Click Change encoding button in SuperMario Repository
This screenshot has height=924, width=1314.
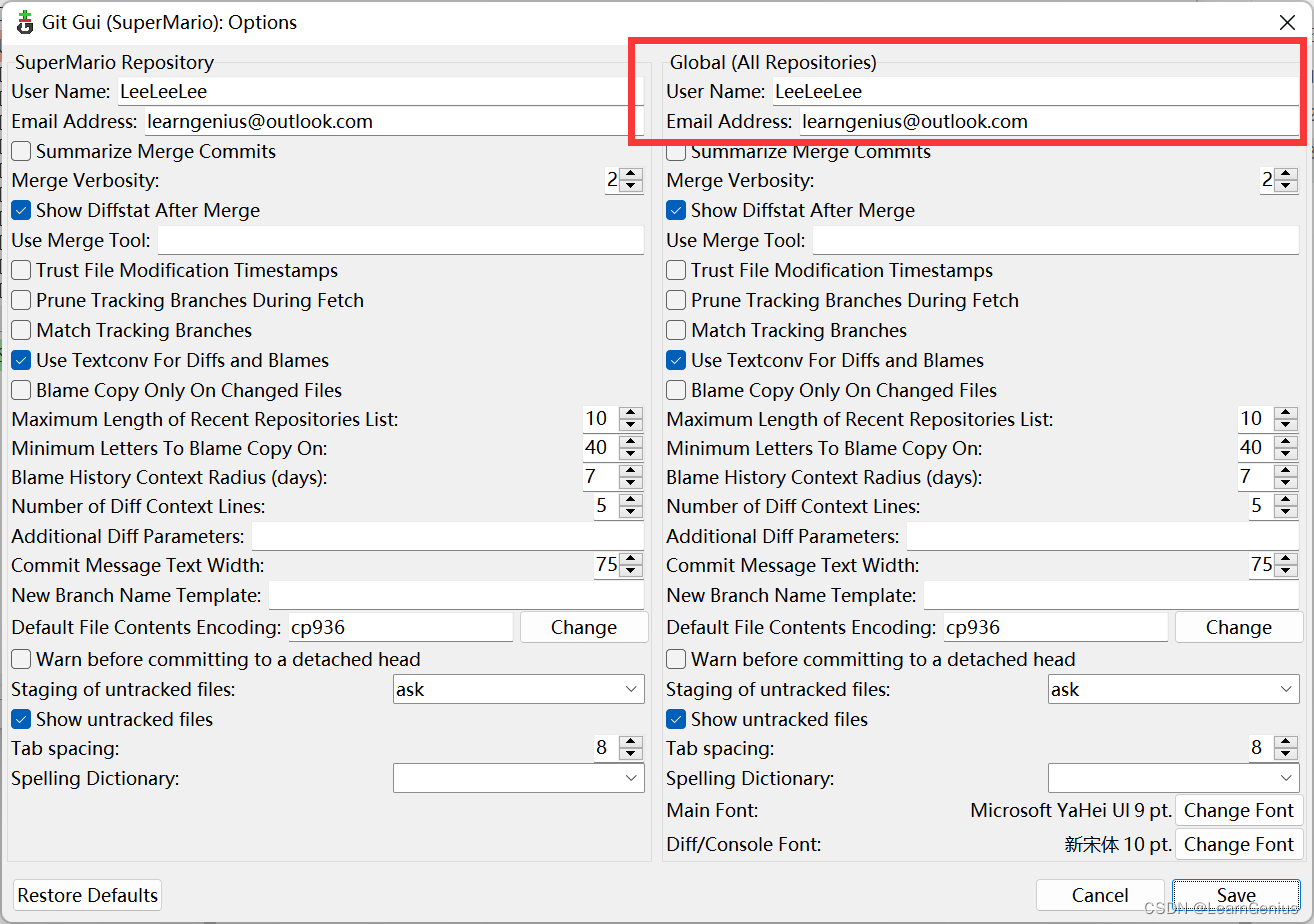(584, 628)
